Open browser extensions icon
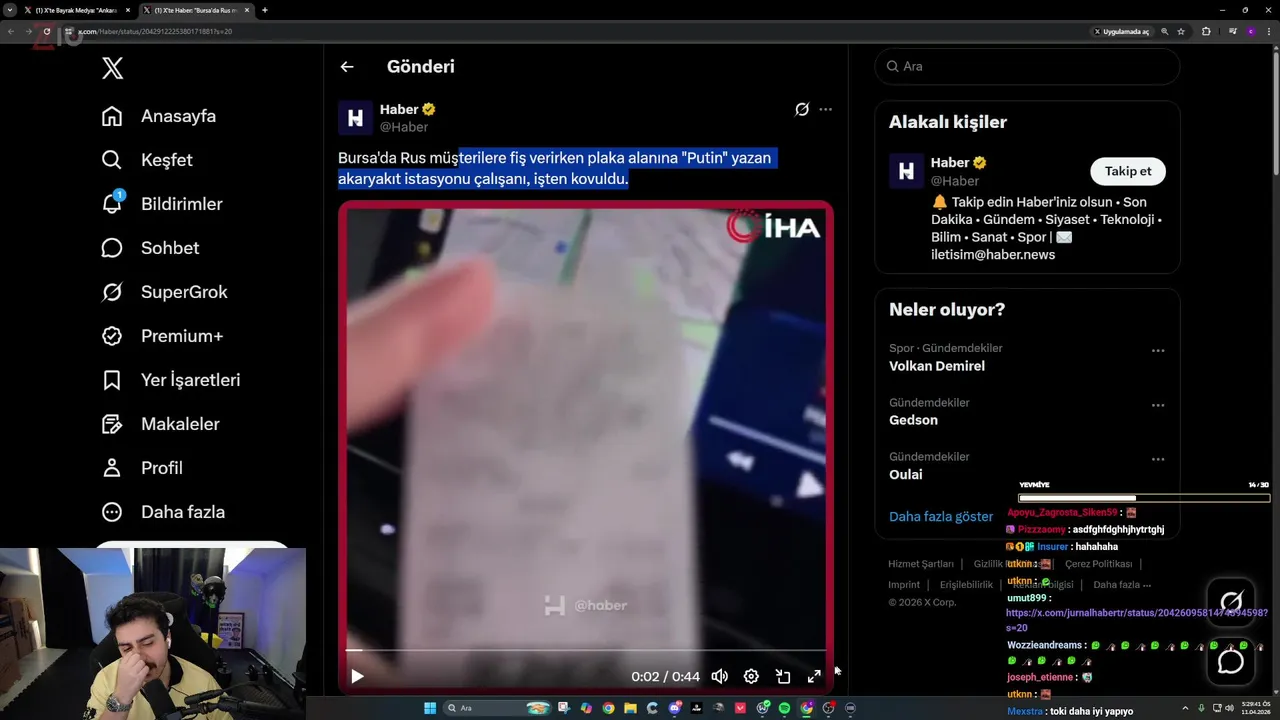1280x720 pixels. [x=1206, y=31]
